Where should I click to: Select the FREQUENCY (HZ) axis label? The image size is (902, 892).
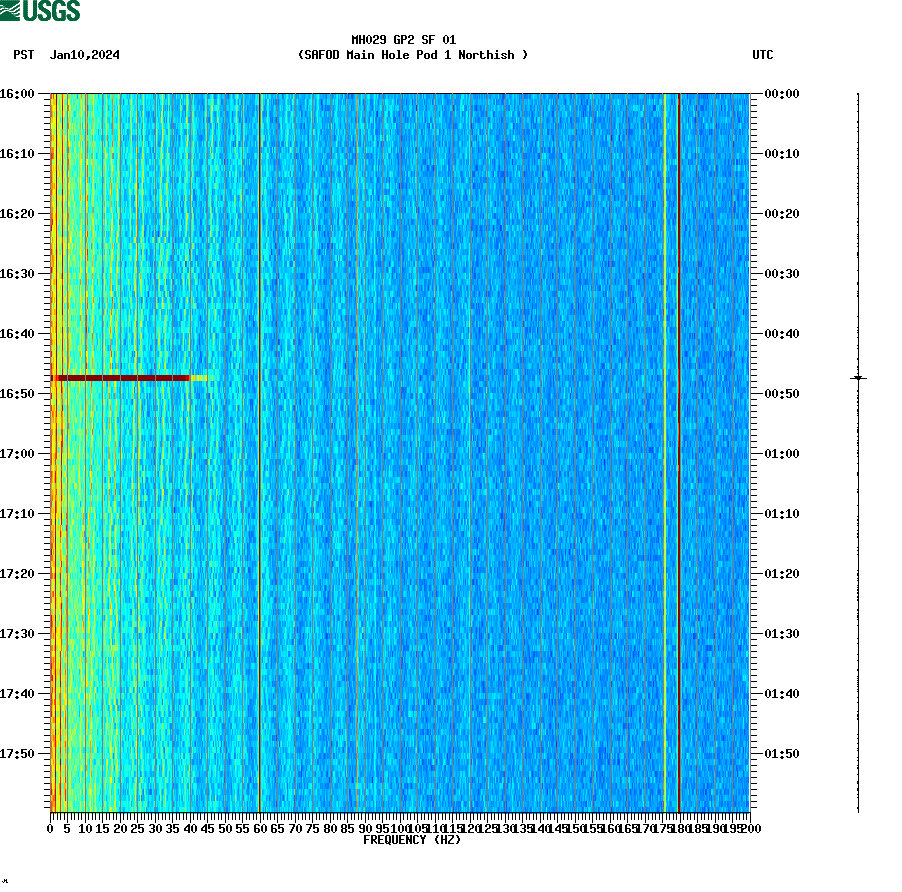click(x=412, y=840)
